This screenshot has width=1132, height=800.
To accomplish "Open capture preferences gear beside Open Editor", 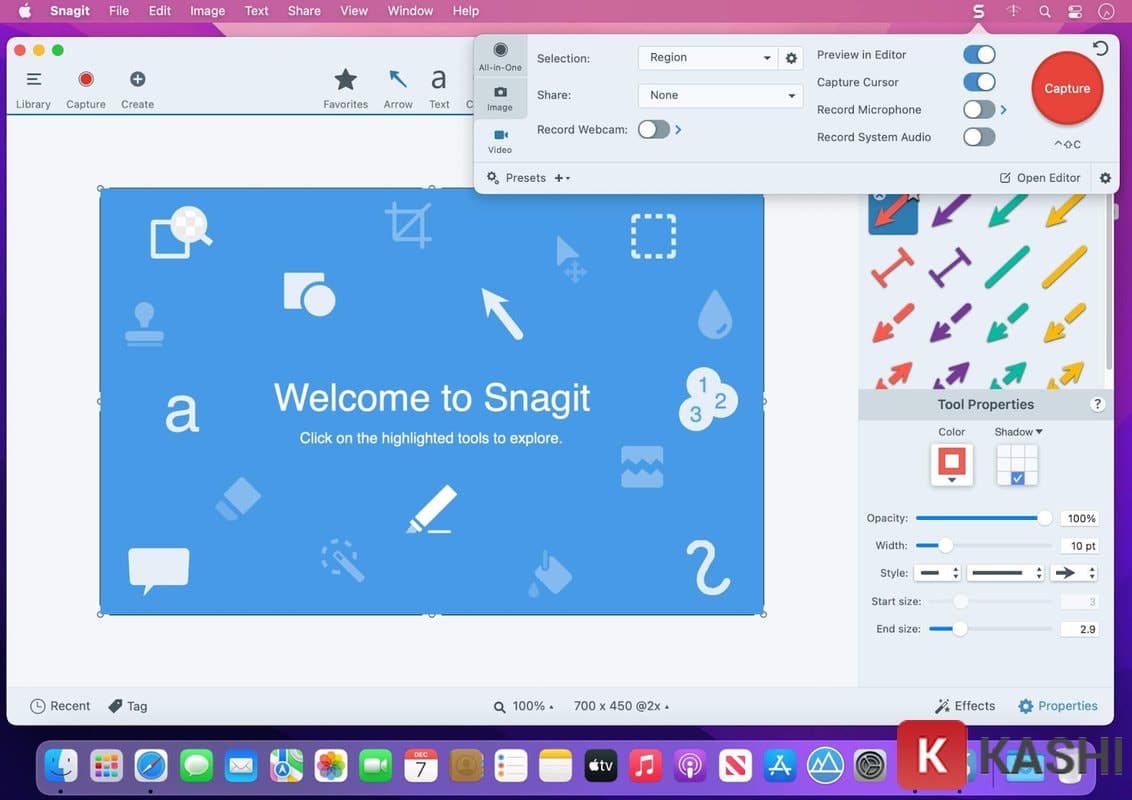I will click(x=1105, y=178).
